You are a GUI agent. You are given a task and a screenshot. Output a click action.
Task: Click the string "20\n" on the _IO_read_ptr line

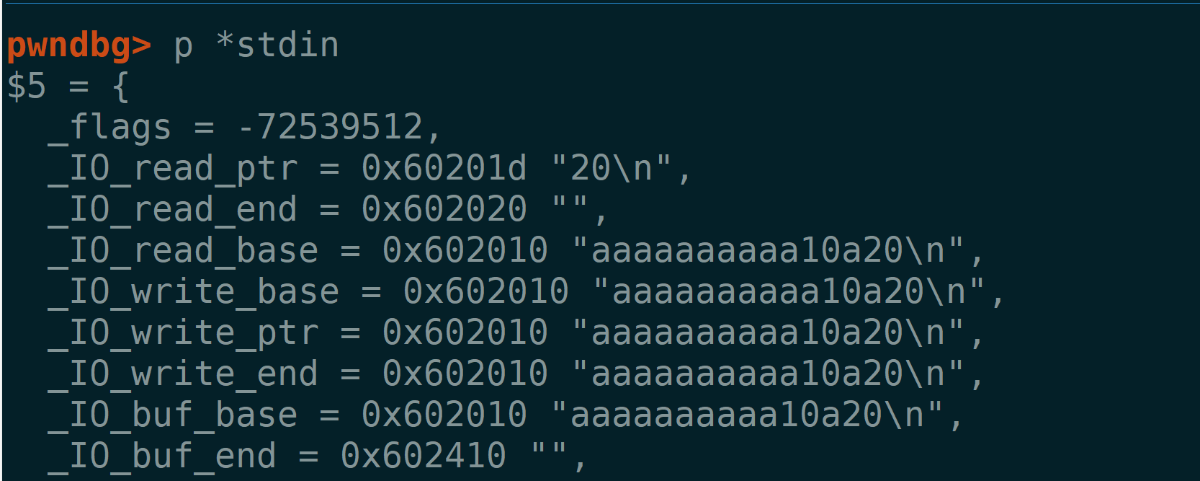[x=610, y=169]
